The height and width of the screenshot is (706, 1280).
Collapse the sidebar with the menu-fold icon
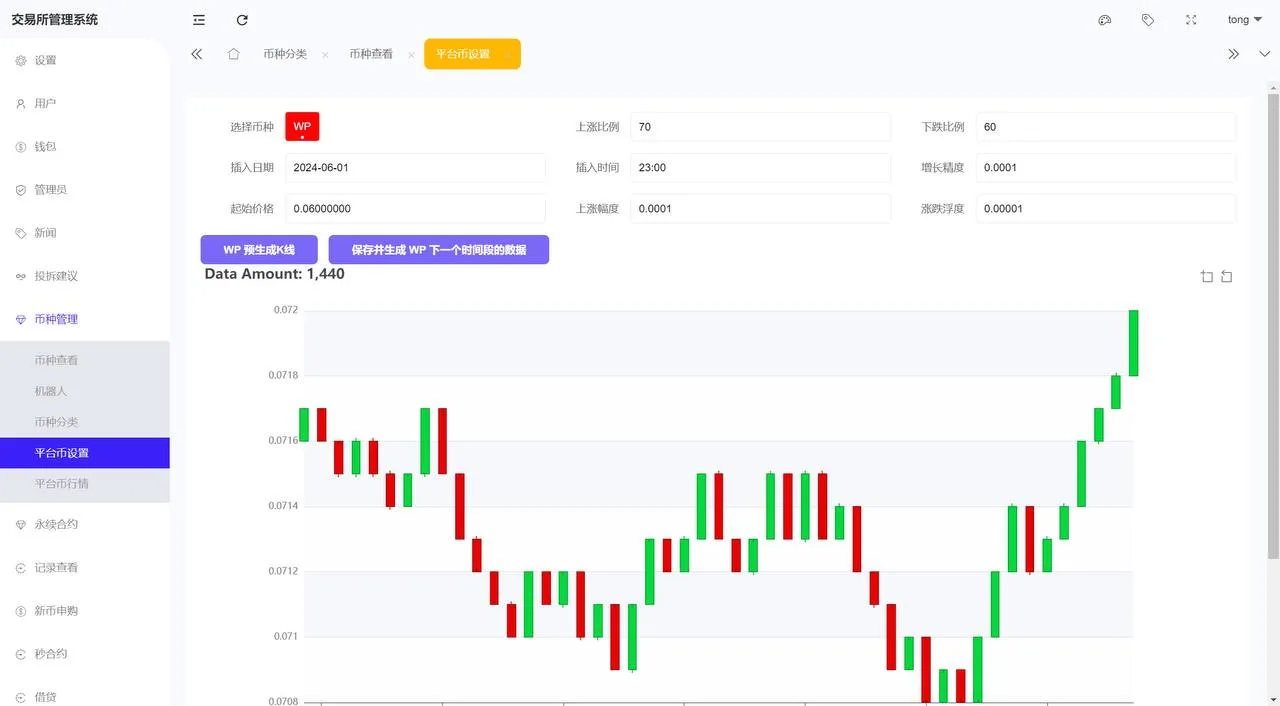click(x=199, y=20)
